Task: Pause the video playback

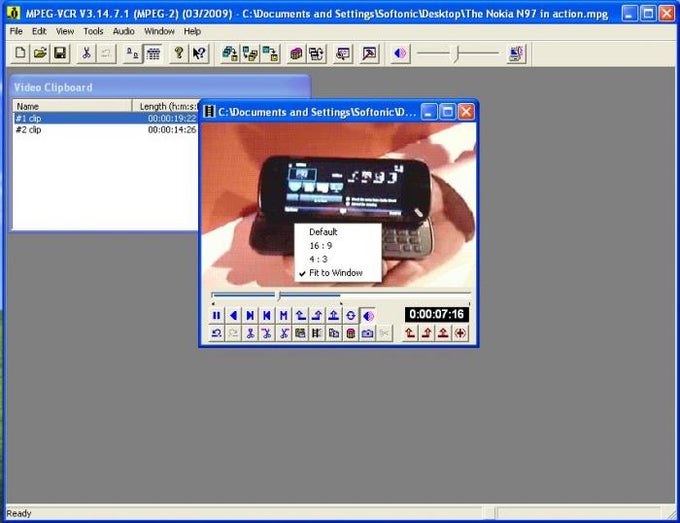Action: coord(216,316)
